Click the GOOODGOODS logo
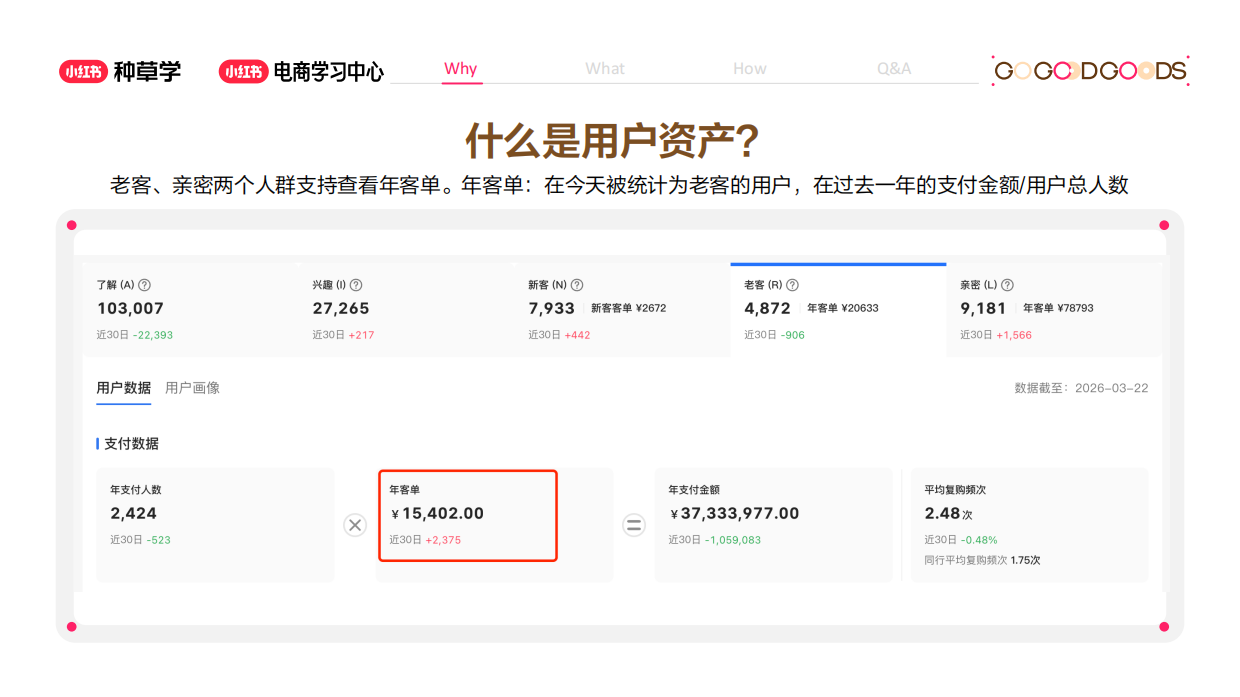Screen dimensions: 1240x697 (1089, 71)
